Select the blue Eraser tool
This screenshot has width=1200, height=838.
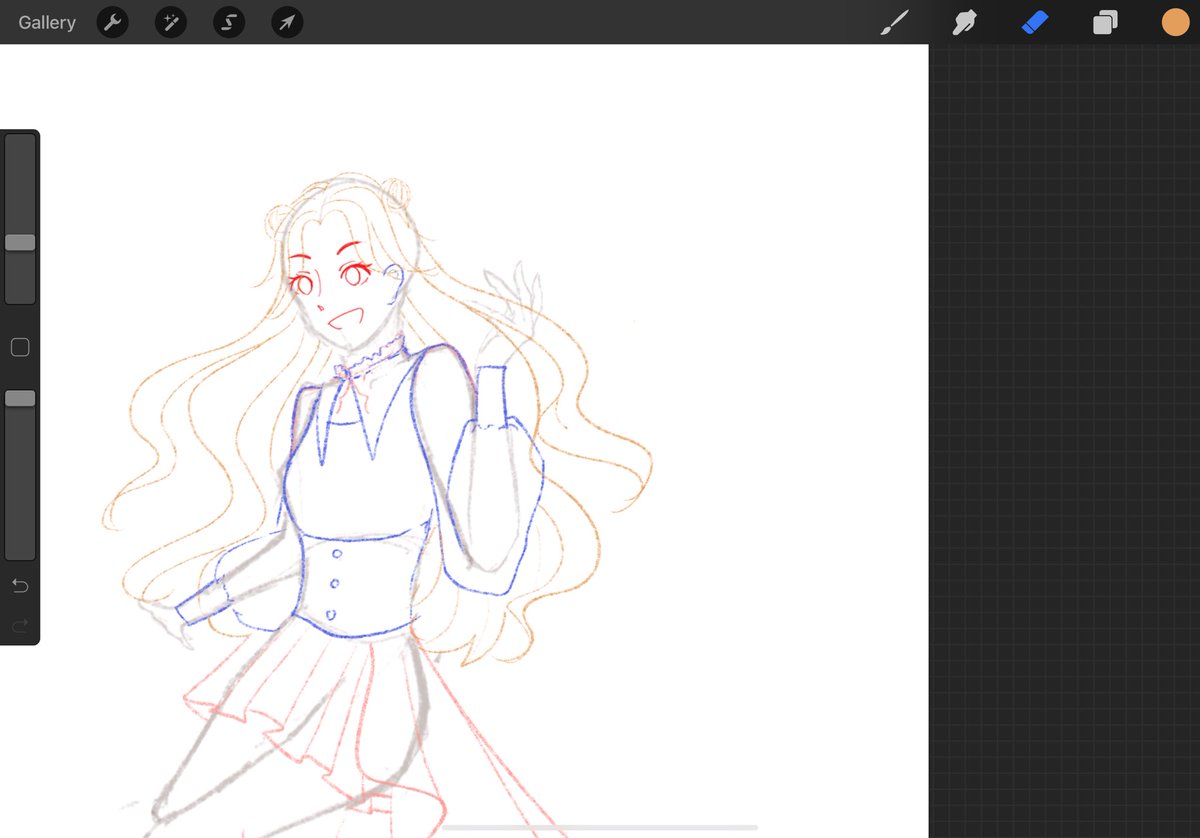tap(1034, 22)
